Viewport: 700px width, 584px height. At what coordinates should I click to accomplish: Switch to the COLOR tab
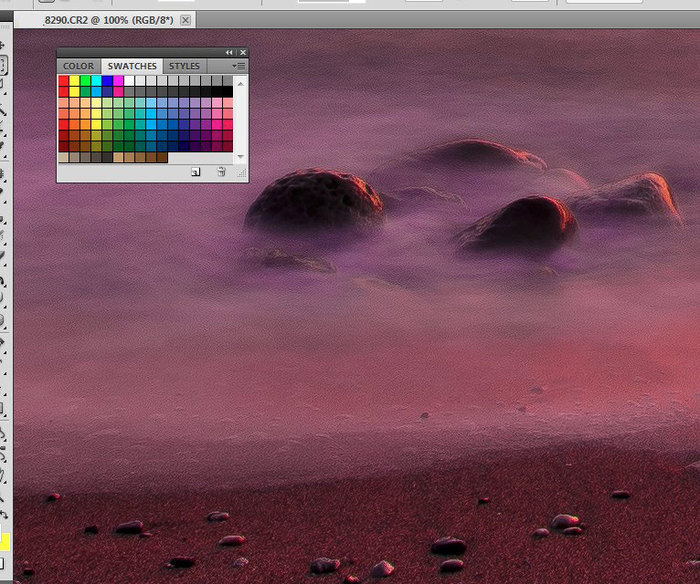(78, 66)
